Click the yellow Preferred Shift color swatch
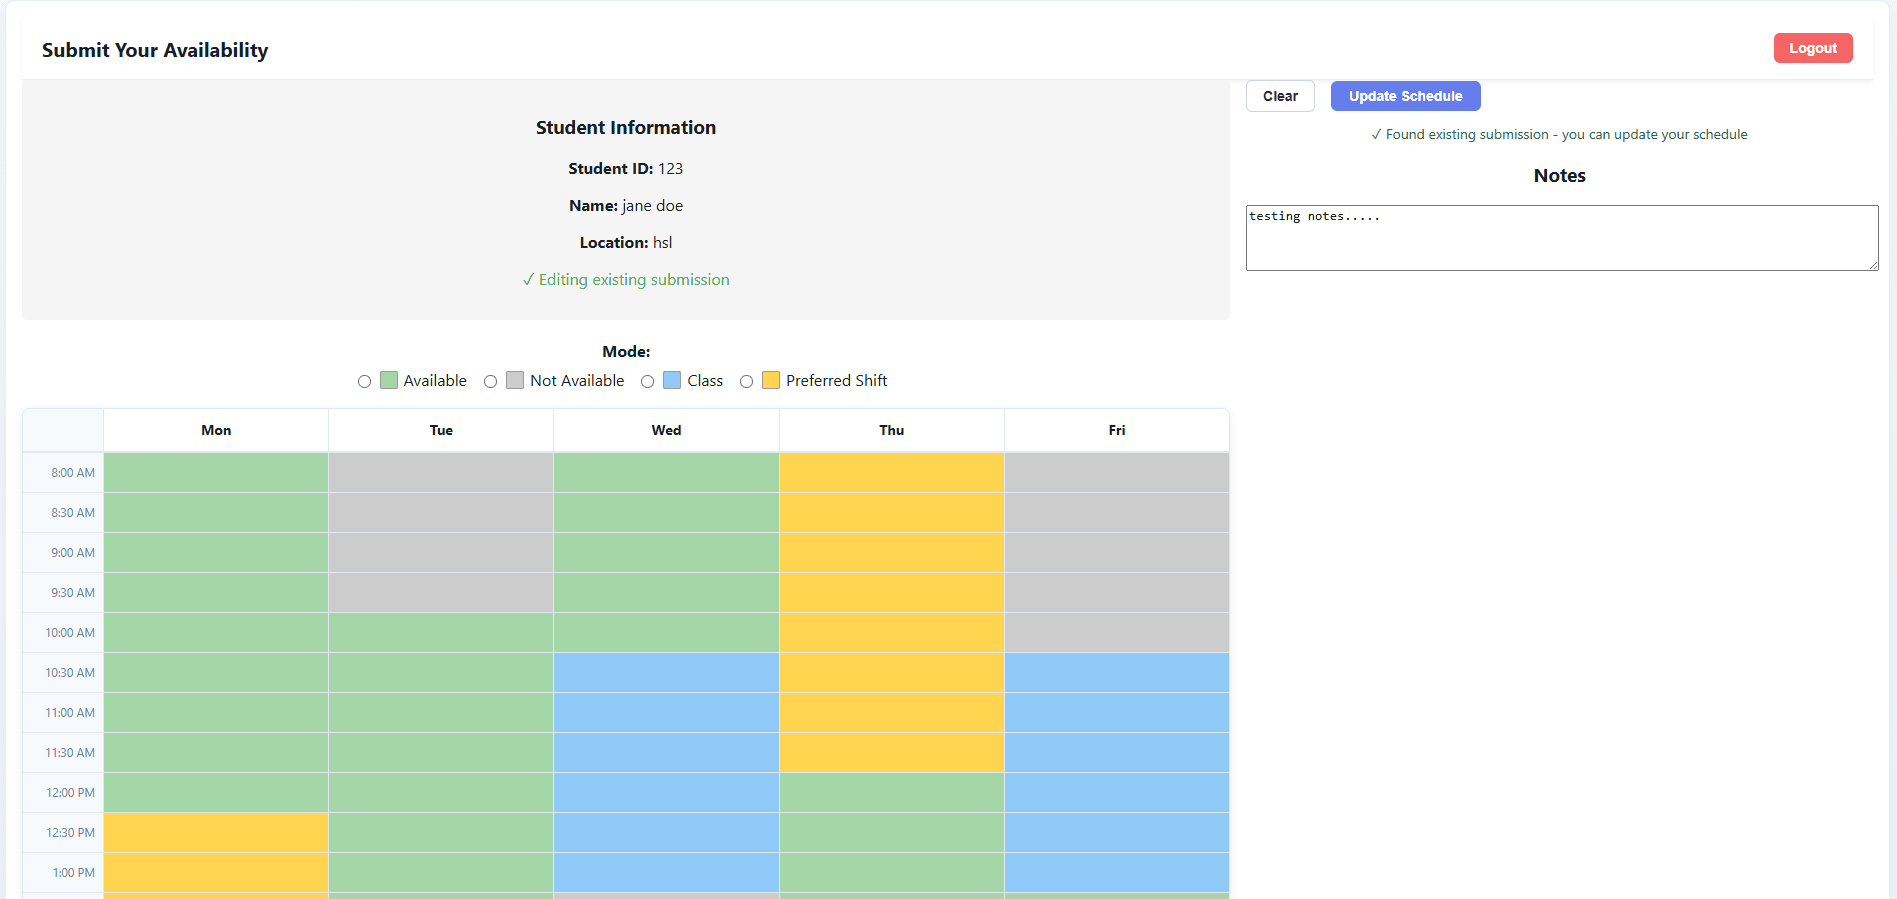The image size is (1897, 899). point(771,380)
